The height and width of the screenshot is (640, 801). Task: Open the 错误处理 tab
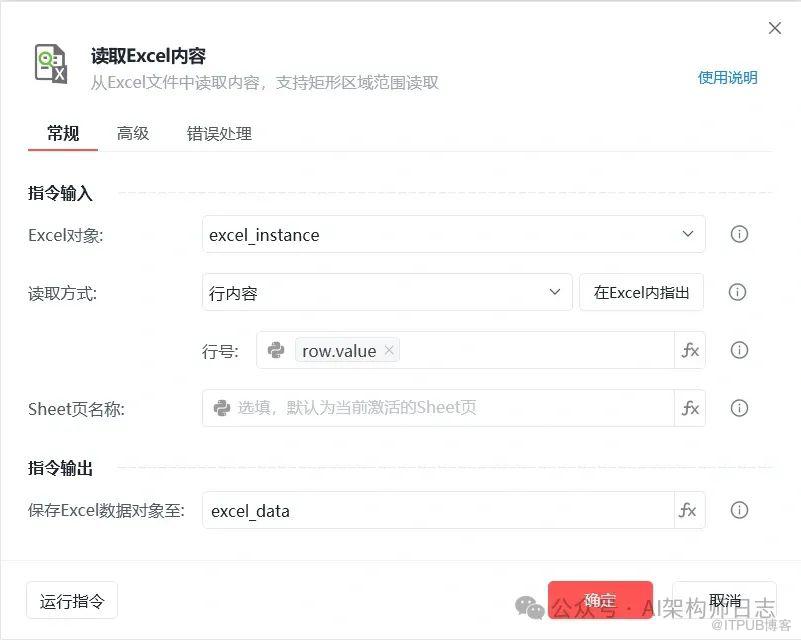click(x=219, y=134)
